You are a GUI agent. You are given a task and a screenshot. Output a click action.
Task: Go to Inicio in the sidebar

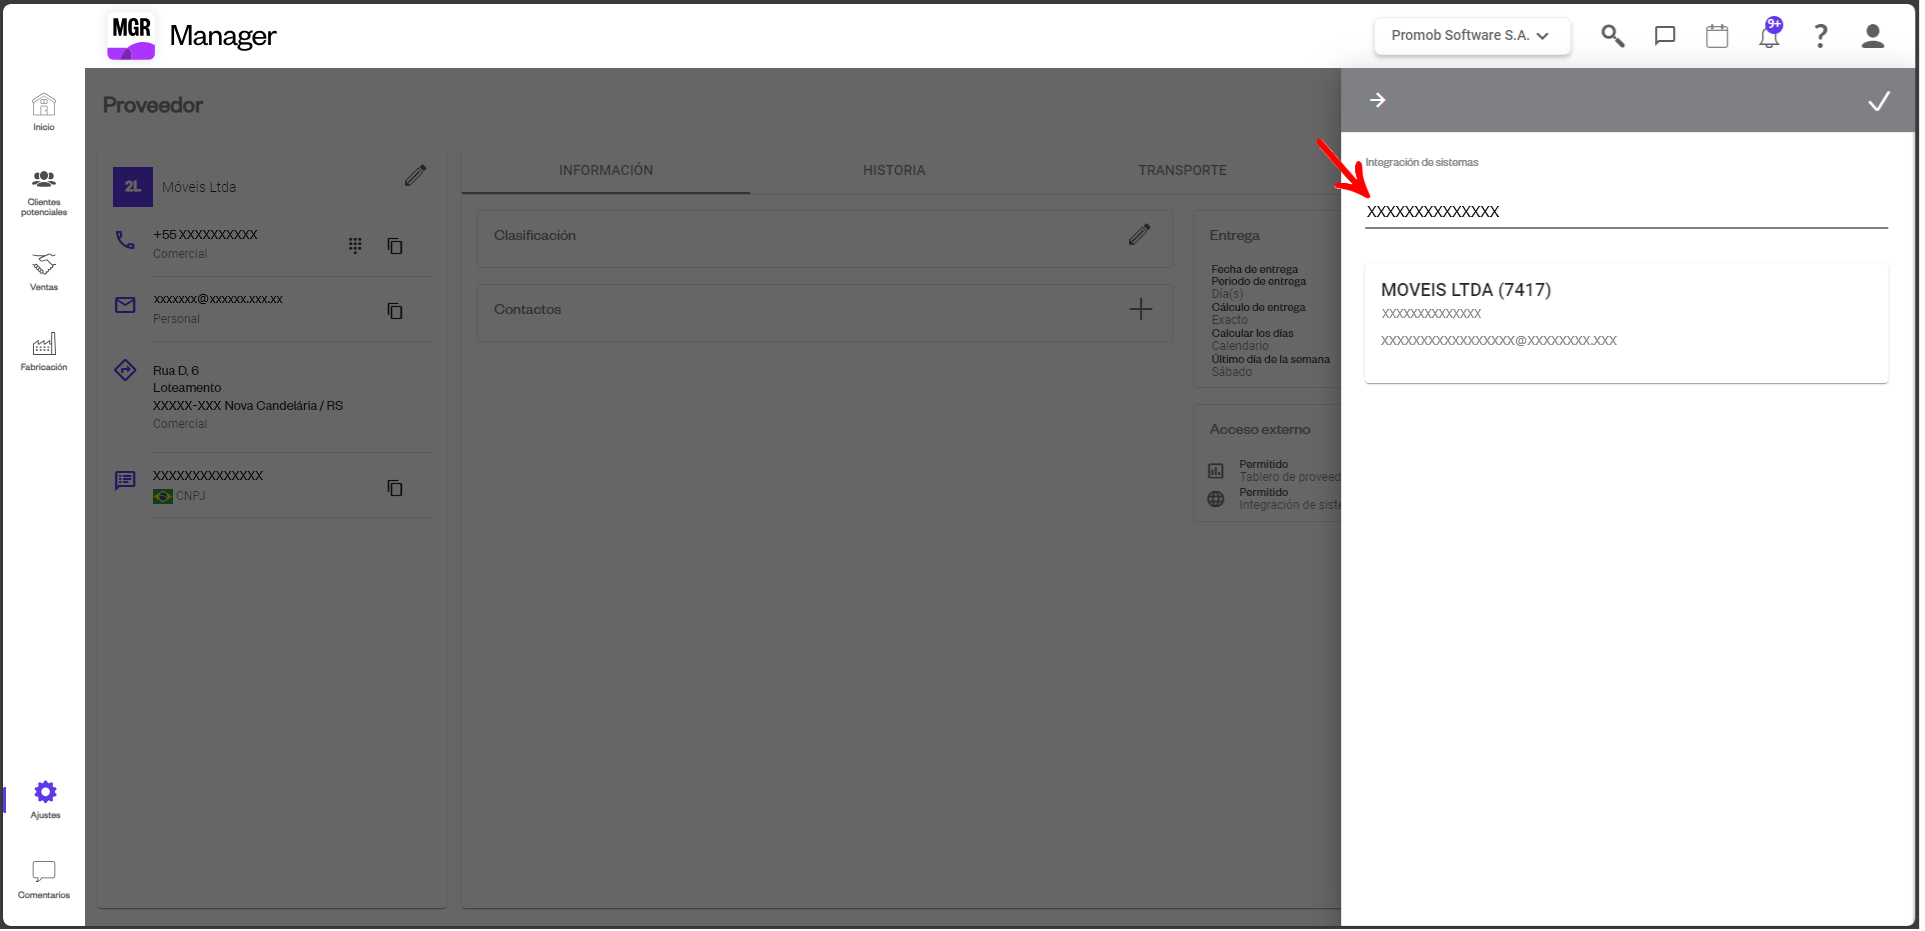pyautogui.click(x=44, y=112)
